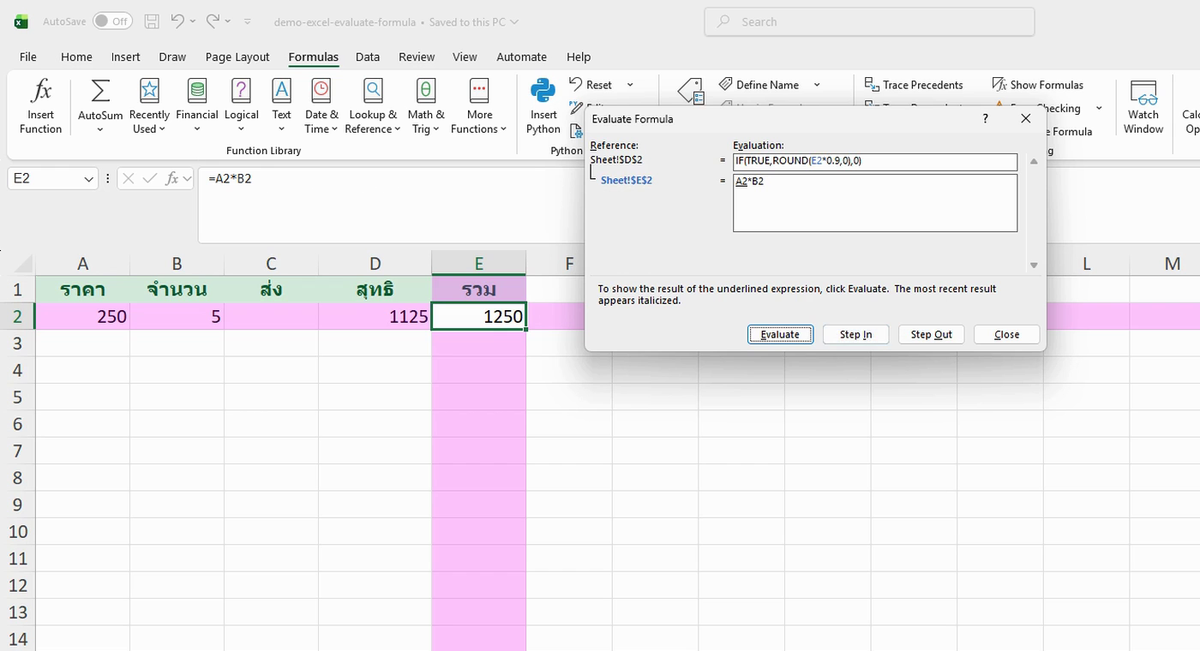This screenshot has width=1200, height=651.
Task: Select cell E2 with value 1250
Action: coord(479,317)
